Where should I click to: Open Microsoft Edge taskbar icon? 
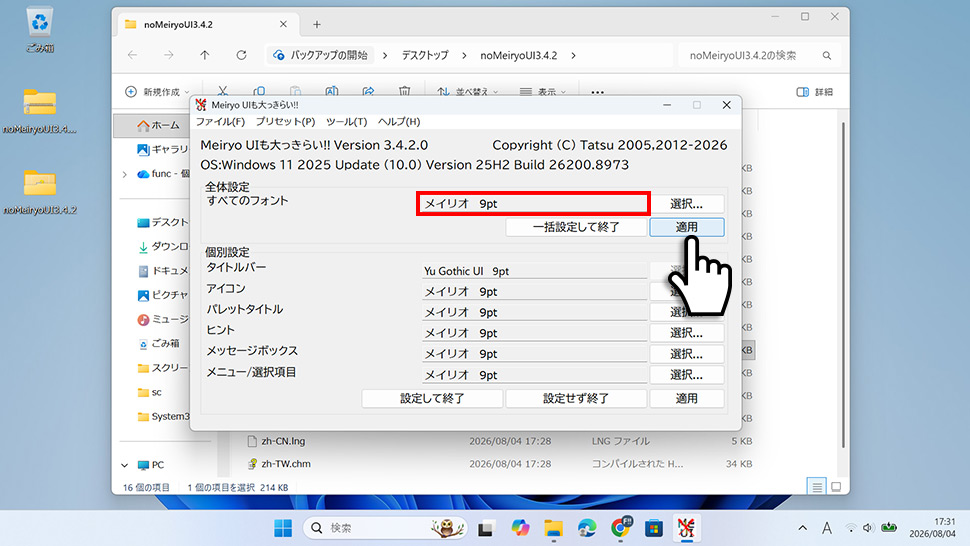coord(586,528)
